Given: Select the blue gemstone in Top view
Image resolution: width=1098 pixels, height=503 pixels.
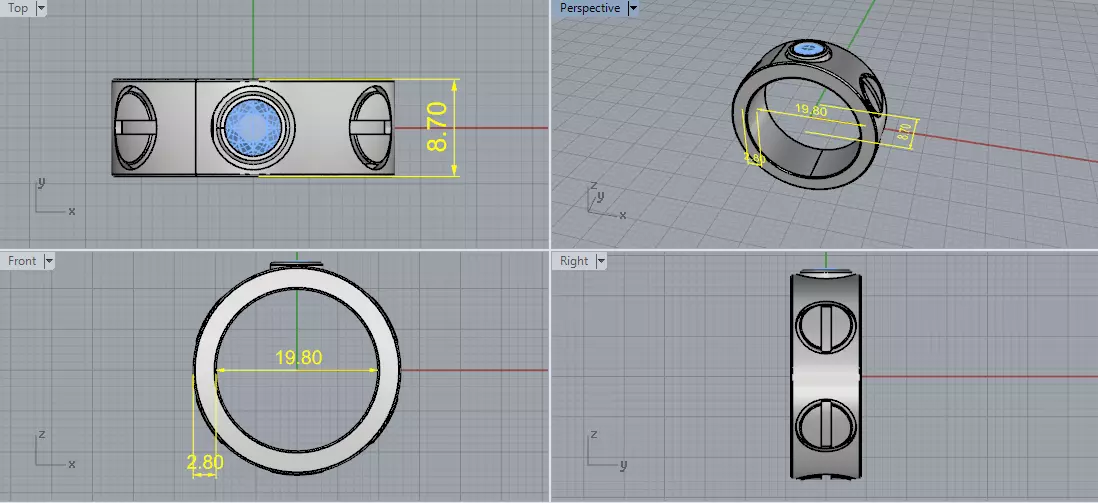Looking at the screenshot, I should click(252, 127).
